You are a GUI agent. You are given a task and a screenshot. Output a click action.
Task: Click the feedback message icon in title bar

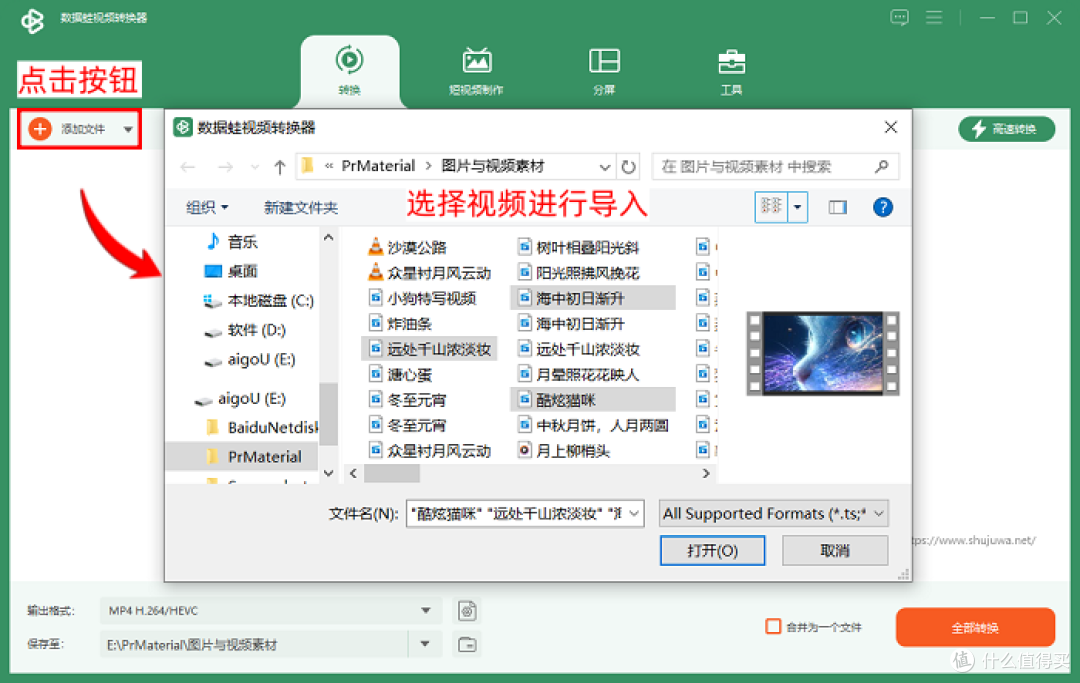pos(899,17)
